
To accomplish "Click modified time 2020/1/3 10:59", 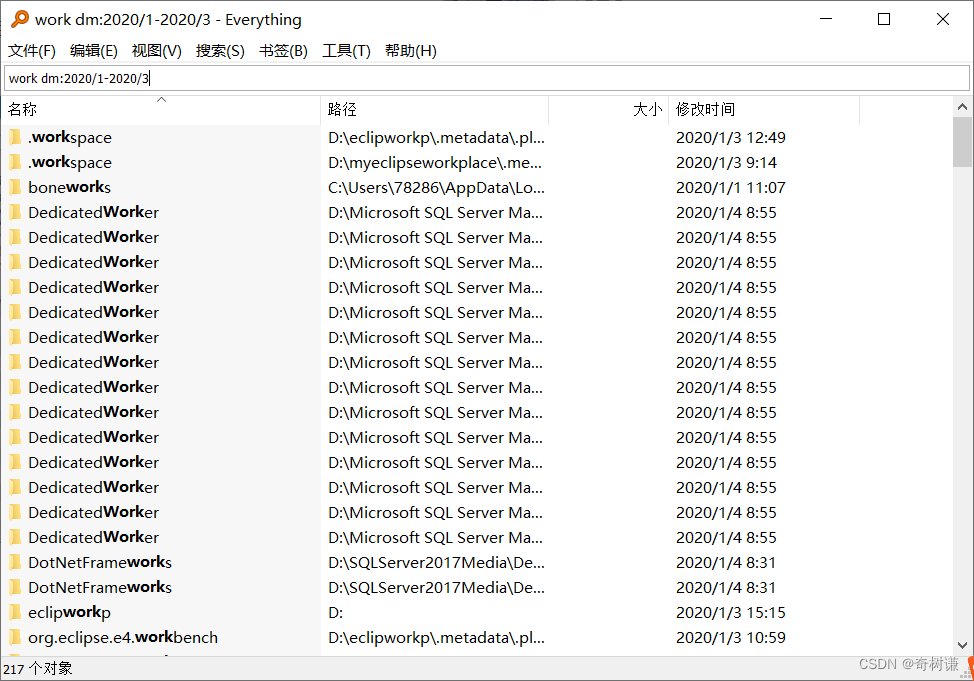I will pyautogui.click(x=730, y=638).
